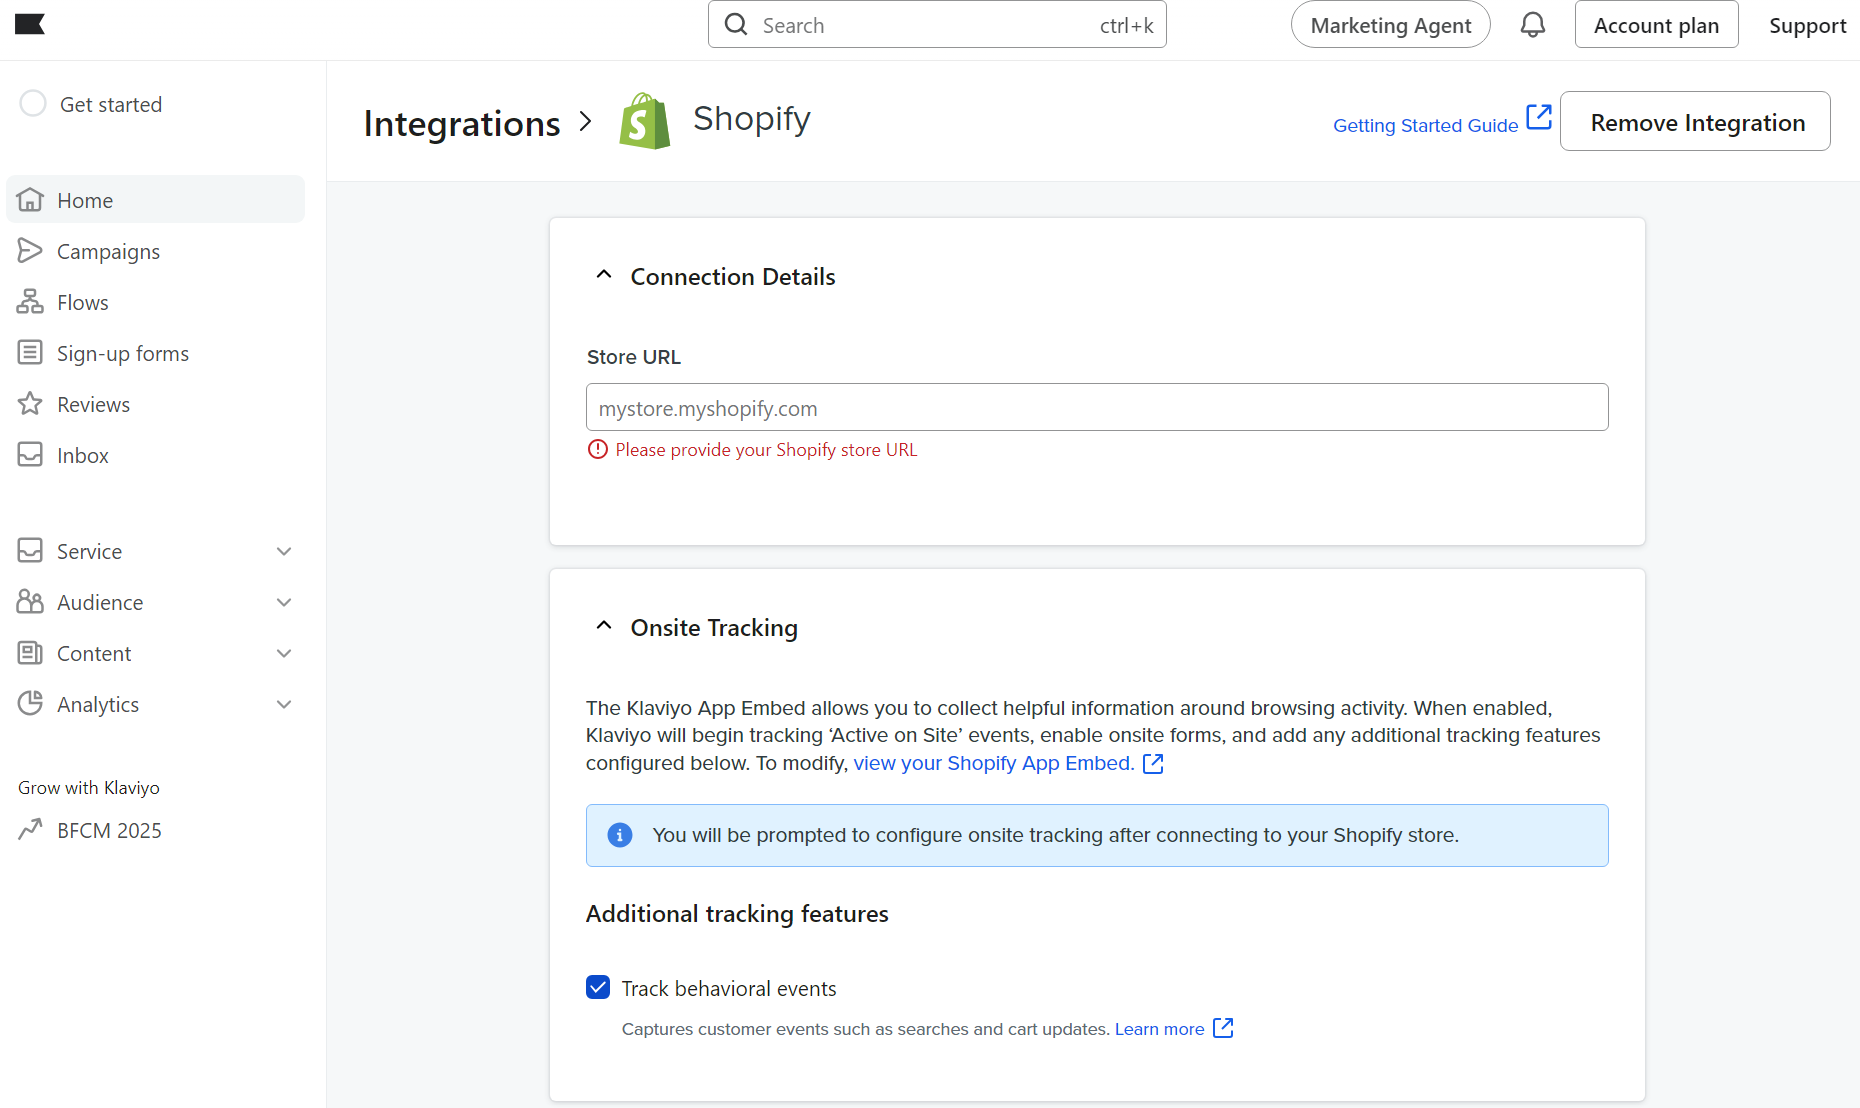Go to Integrations via the breadcrumb
Image resolution: width=1860 pixels, height=1108 pixels.
[461, 123]
